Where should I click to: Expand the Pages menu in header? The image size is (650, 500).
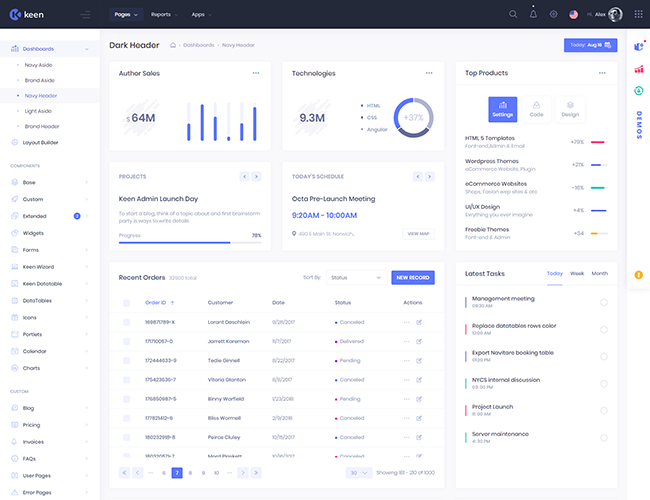(125, 15)
